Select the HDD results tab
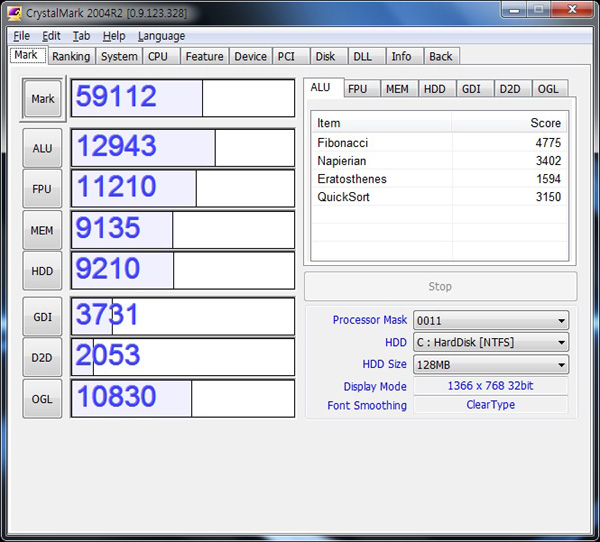The image size is (600, 542). 437,89
